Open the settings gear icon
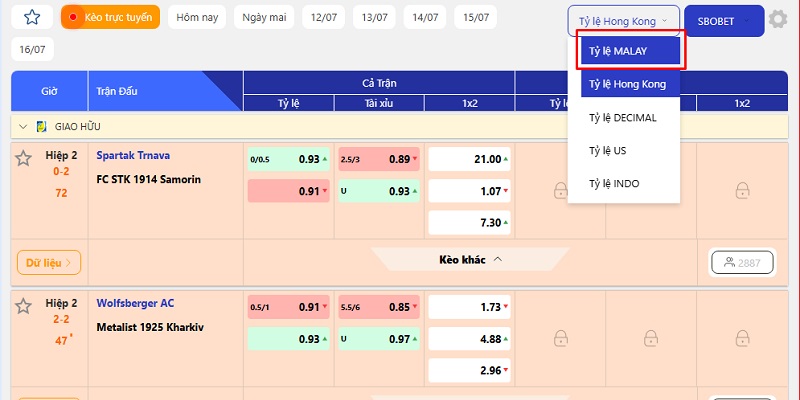 tap(778, 20)
